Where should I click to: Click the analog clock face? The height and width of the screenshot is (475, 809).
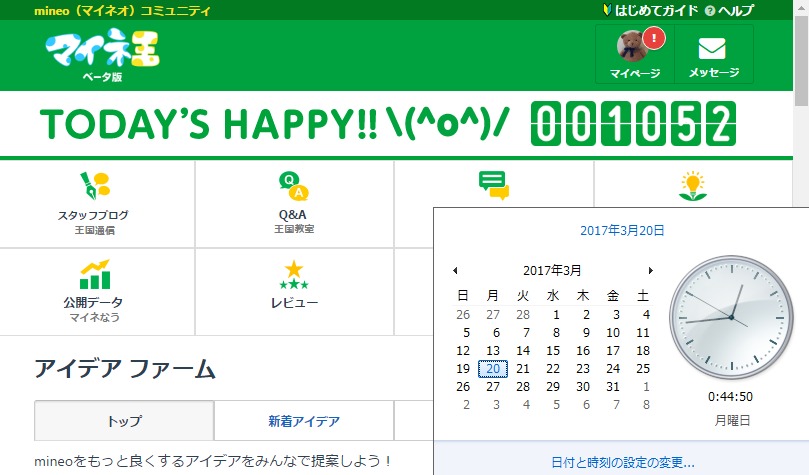pos(731,317)
